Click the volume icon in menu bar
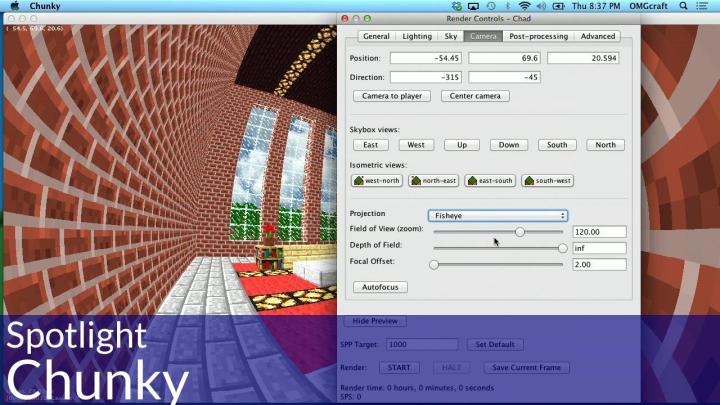This screenshot has height=405, width=720. 541,6
